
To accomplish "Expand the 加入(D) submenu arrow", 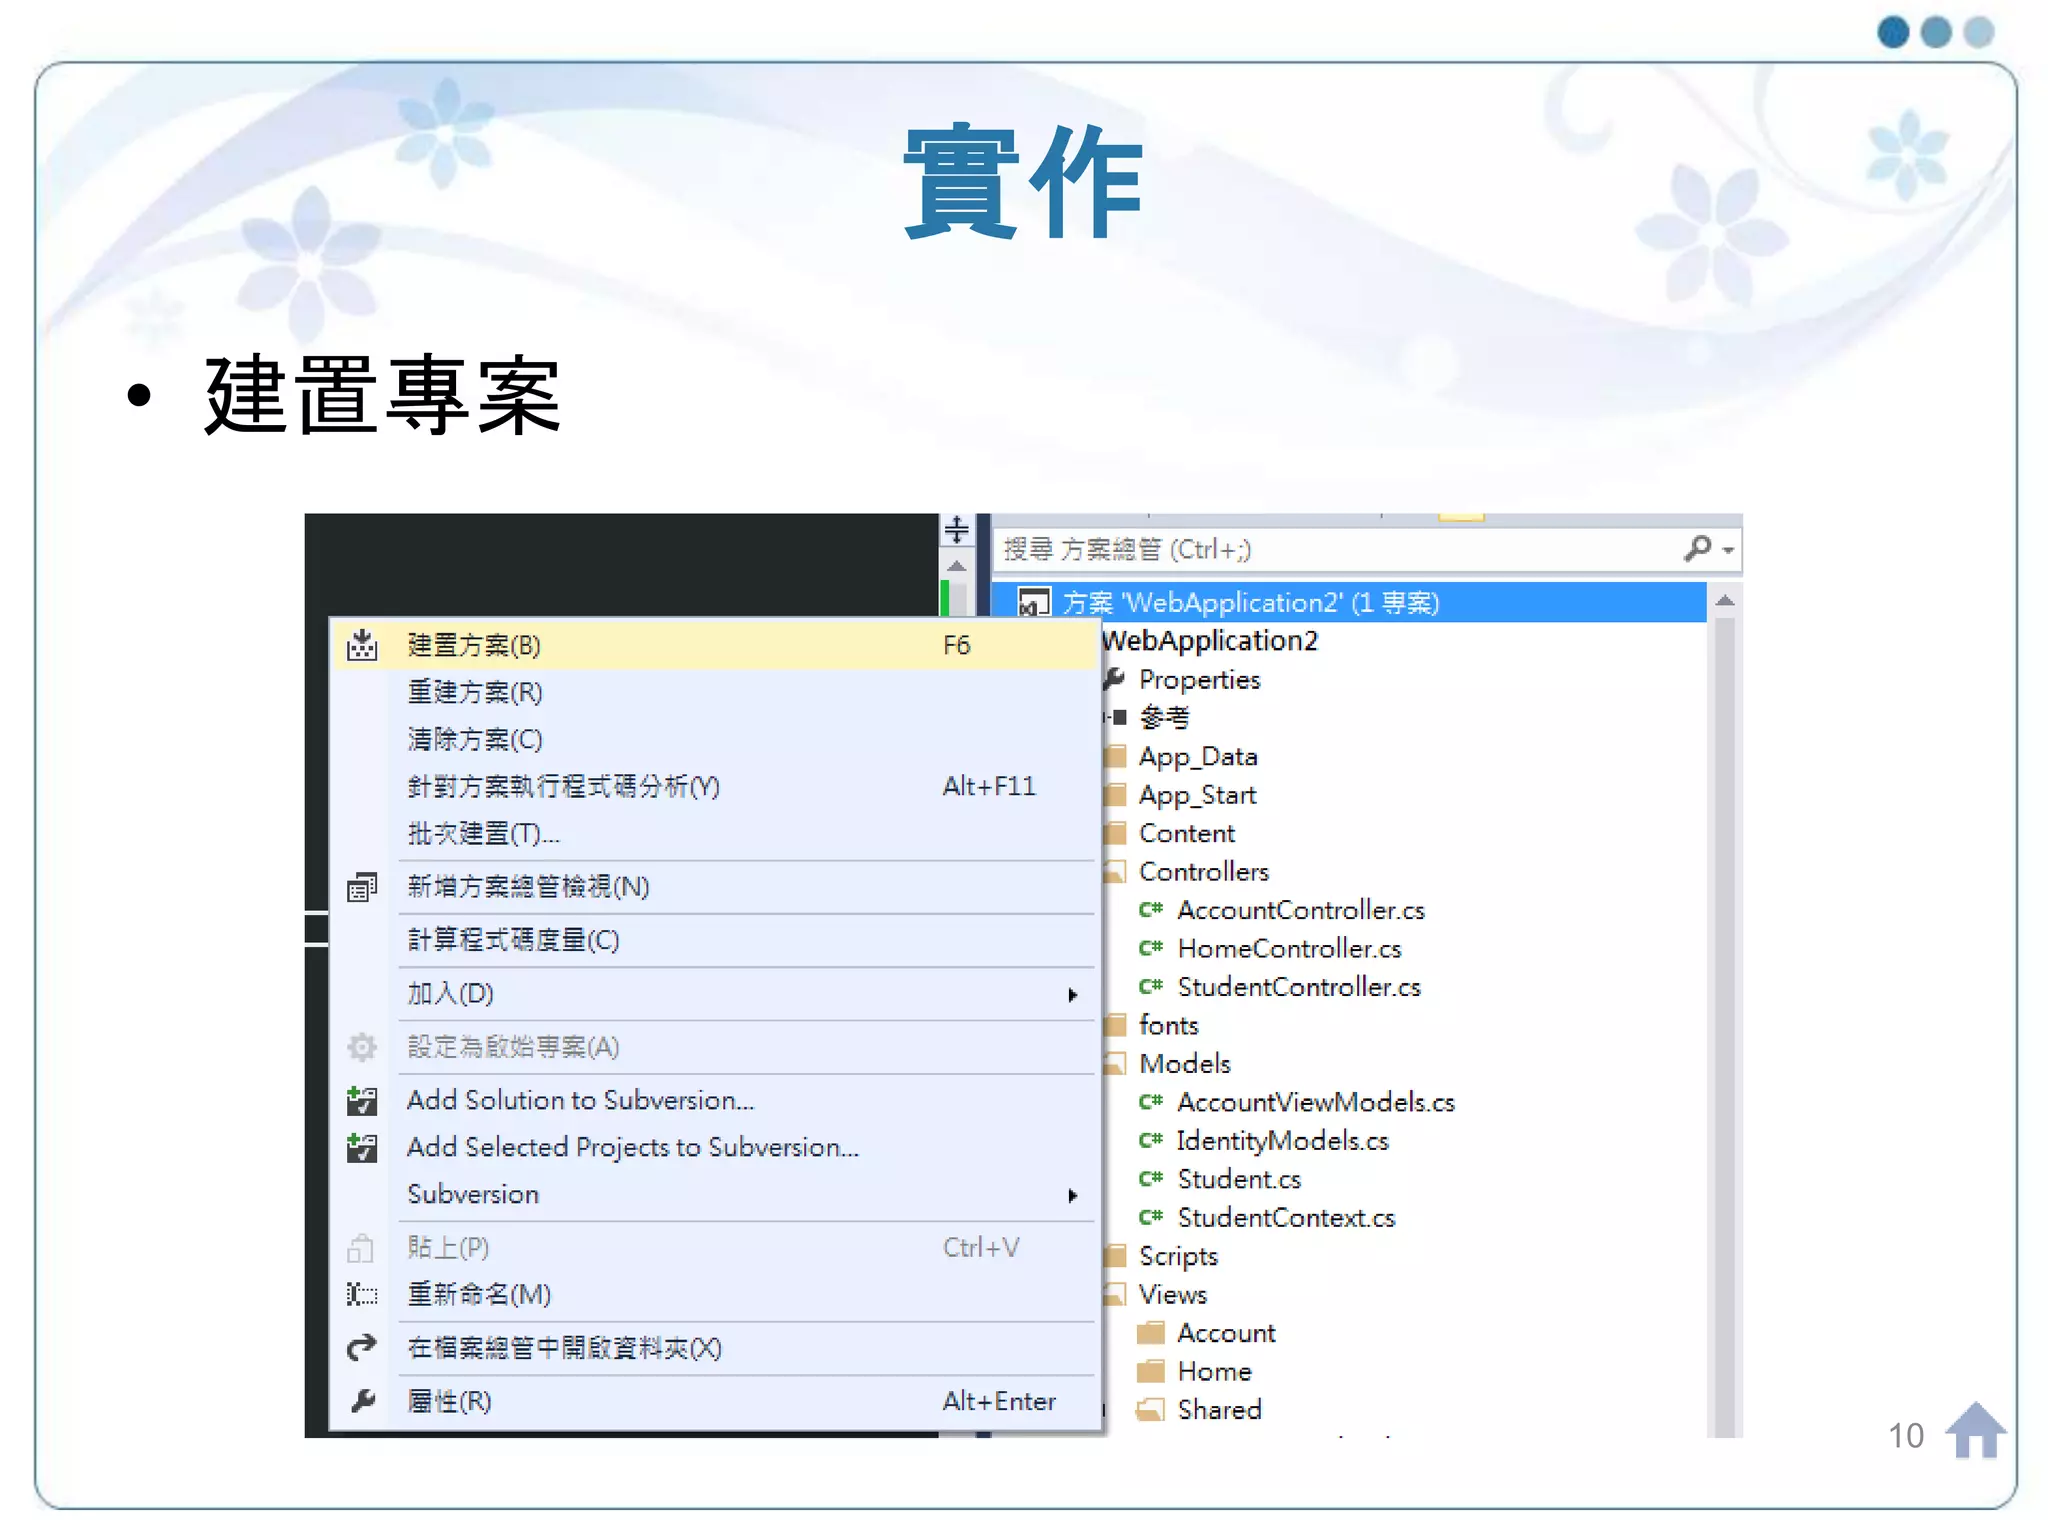I will (x=1072, y=994).
